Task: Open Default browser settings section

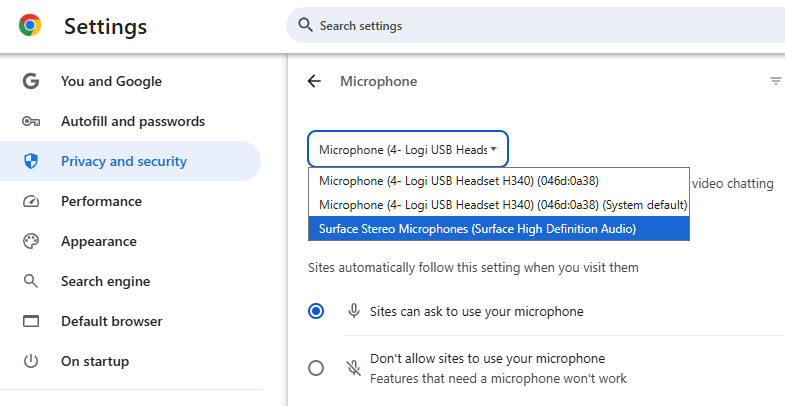Action: 112,321
